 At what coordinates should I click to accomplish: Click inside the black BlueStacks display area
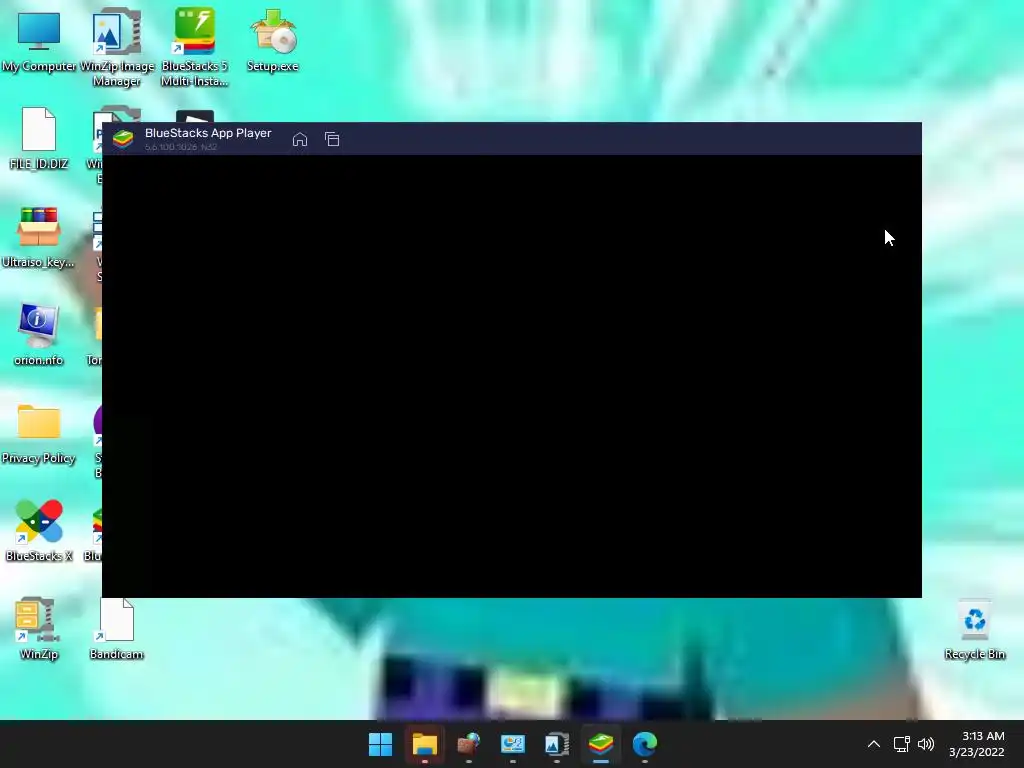point(512,376)
